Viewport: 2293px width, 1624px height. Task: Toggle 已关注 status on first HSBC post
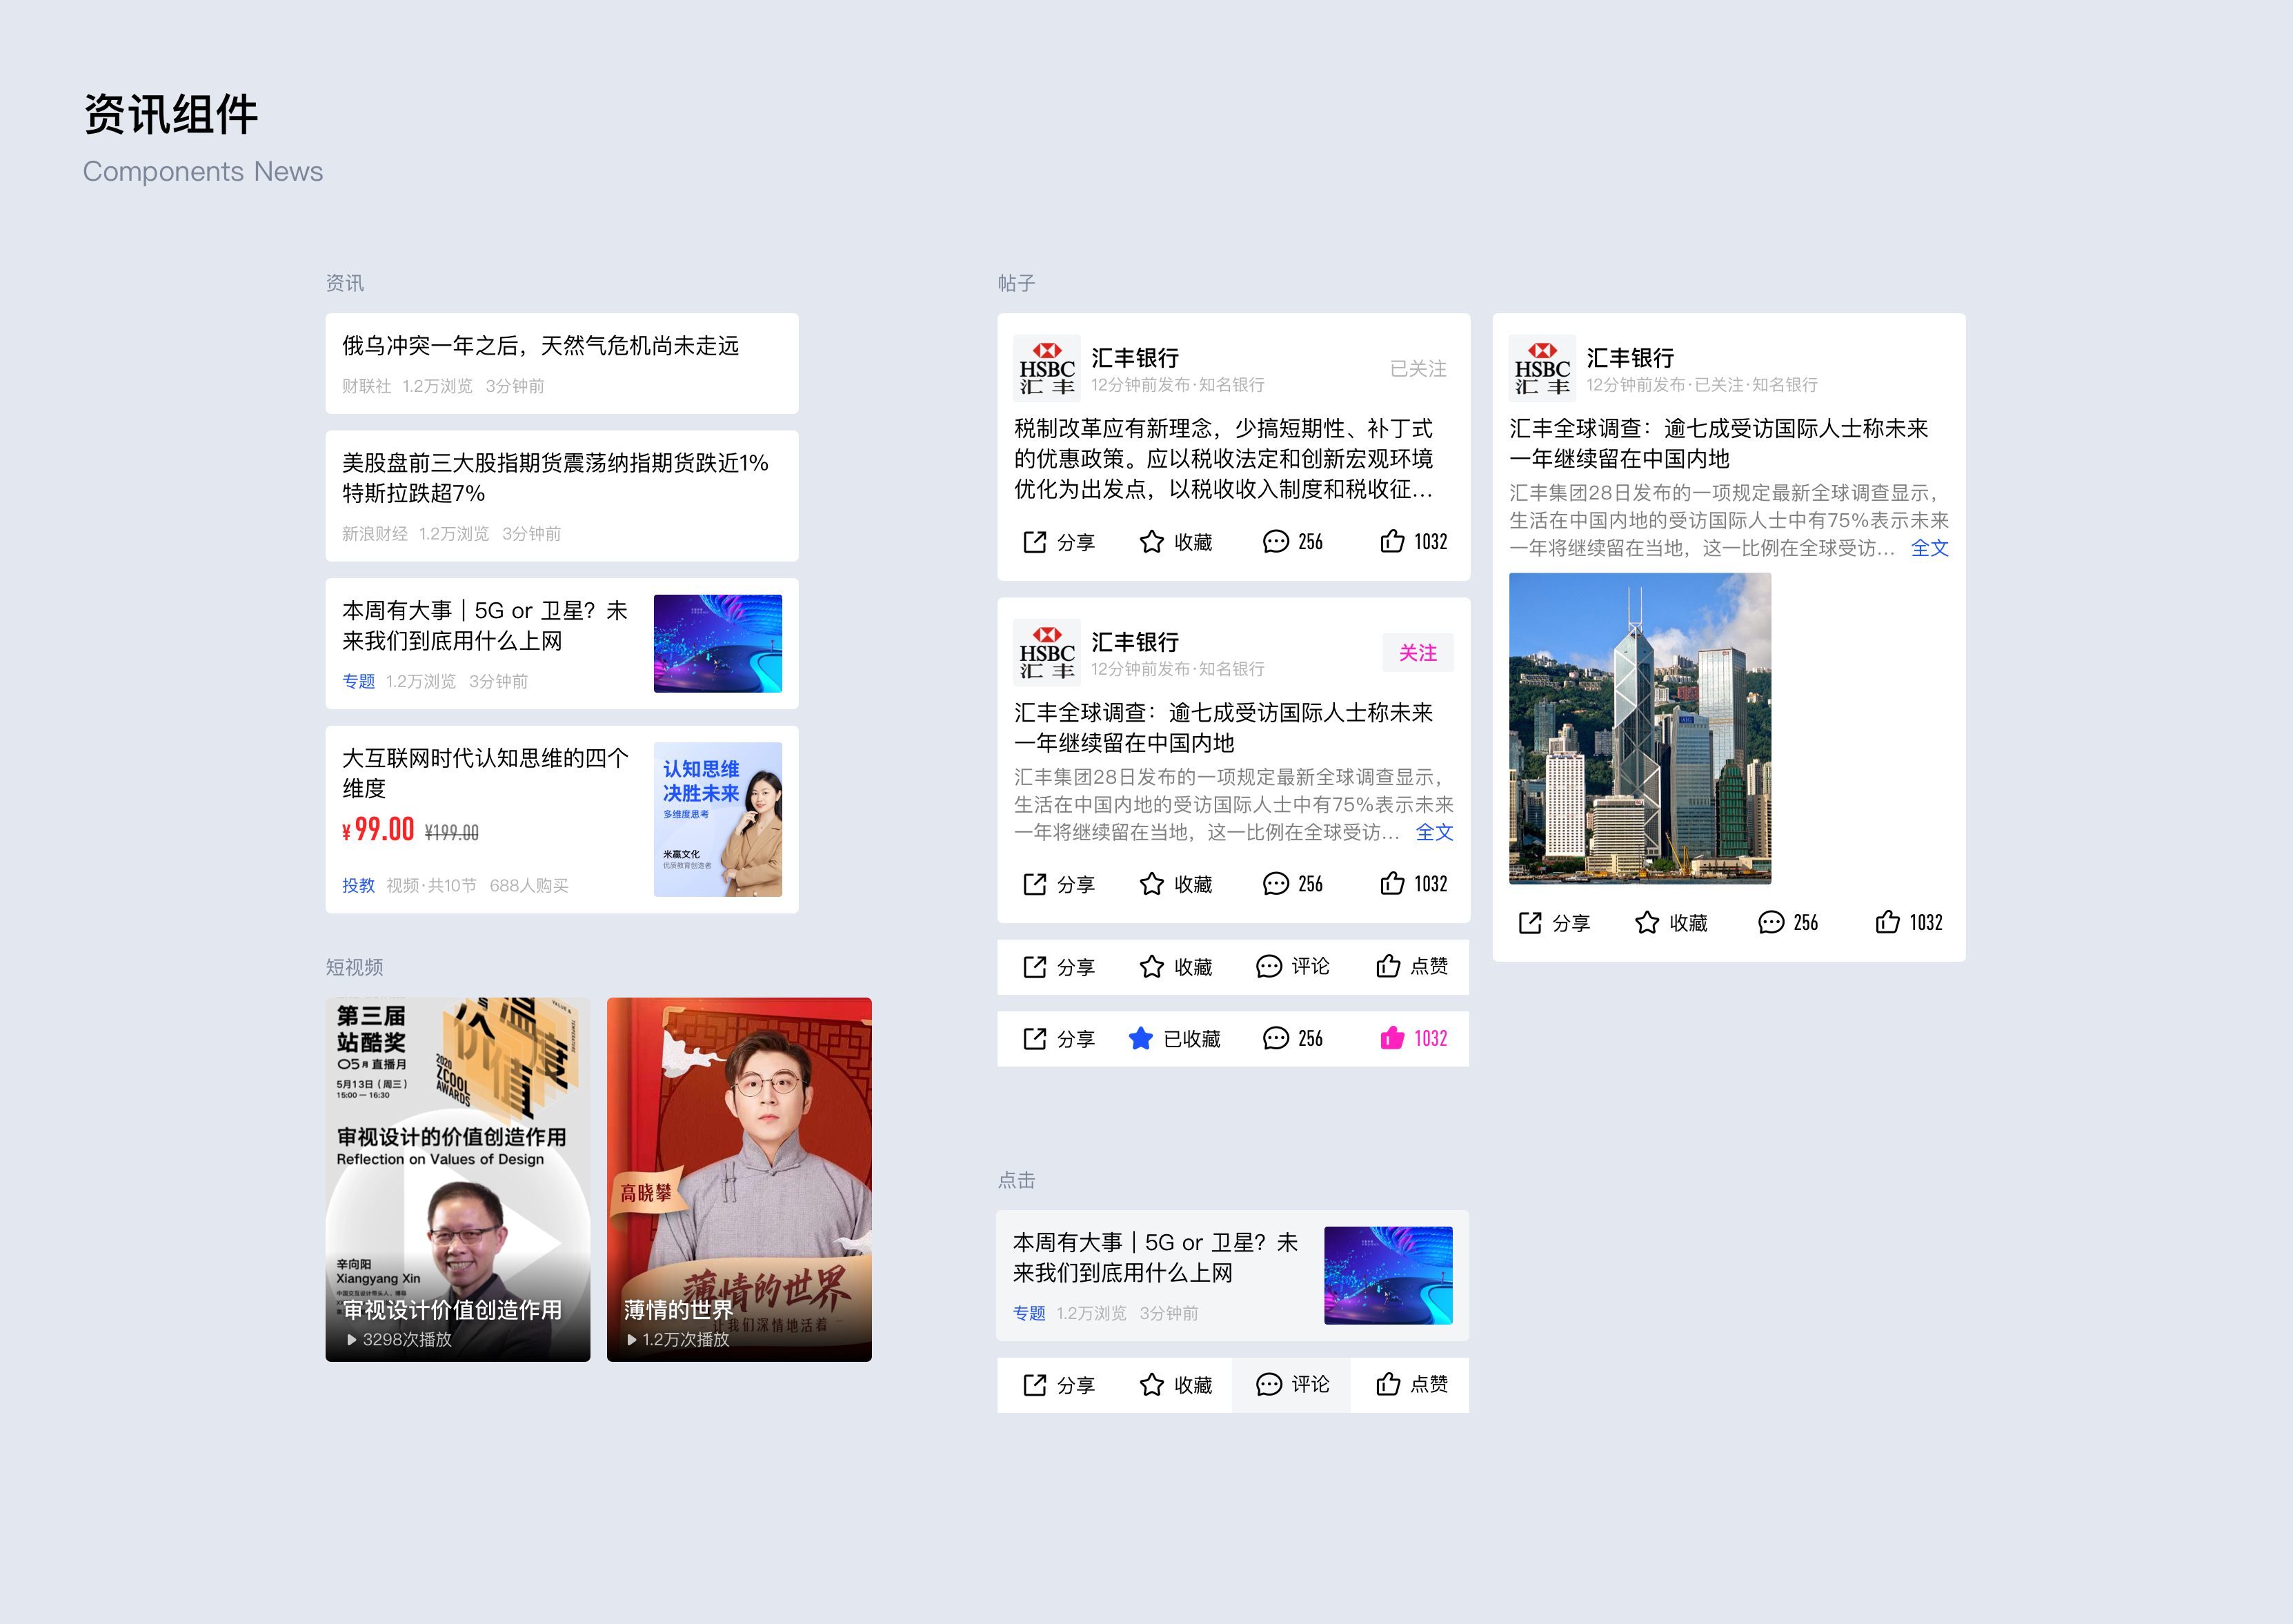click(1417, 369)
